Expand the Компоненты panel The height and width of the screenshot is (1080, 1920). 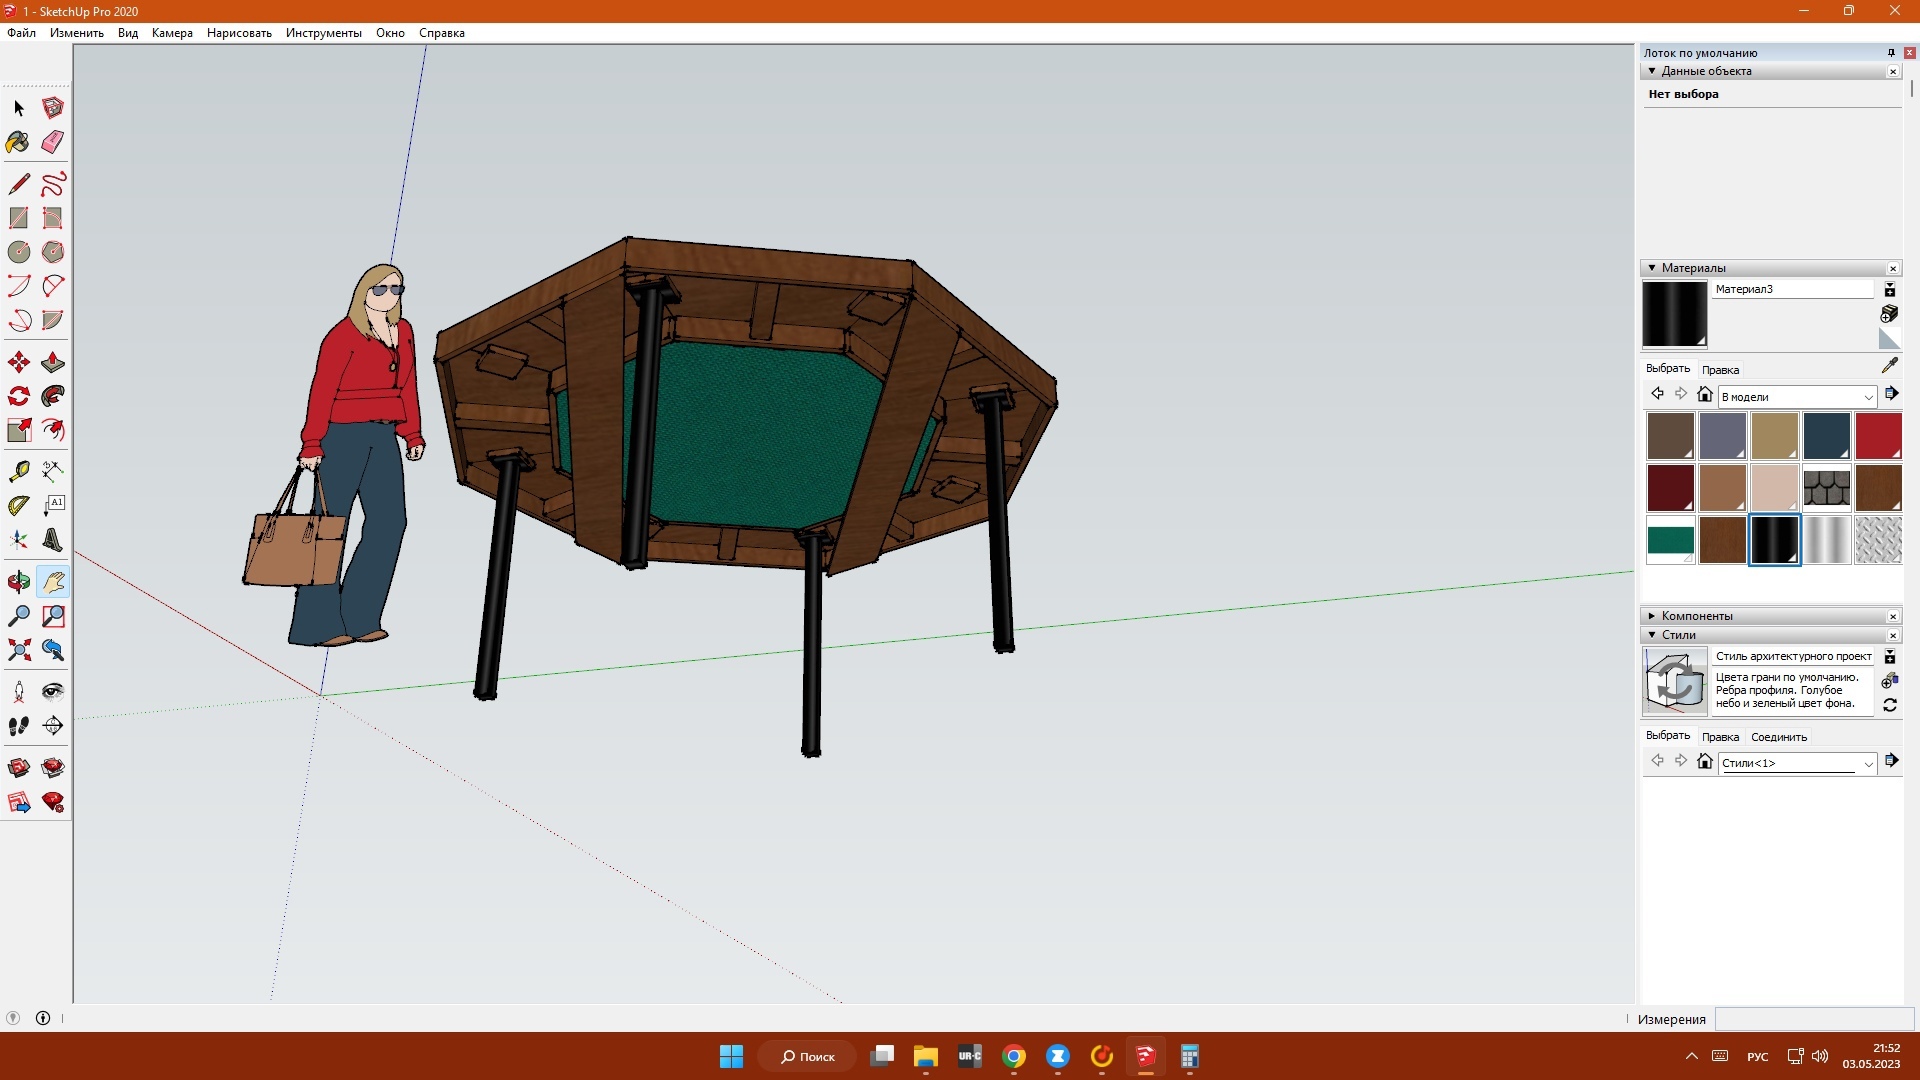pyautogui.click(x=1652, y=616)
